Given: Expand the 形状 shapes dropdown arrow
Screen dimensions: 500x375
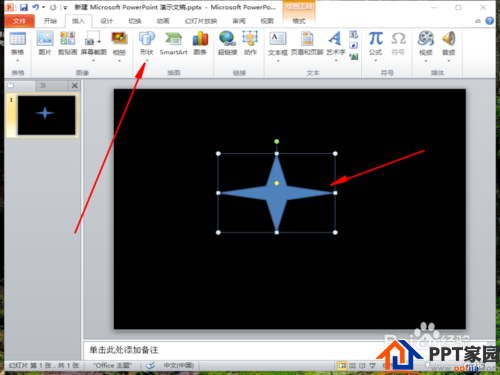Looking at the screenshot, I should (147, 61).
